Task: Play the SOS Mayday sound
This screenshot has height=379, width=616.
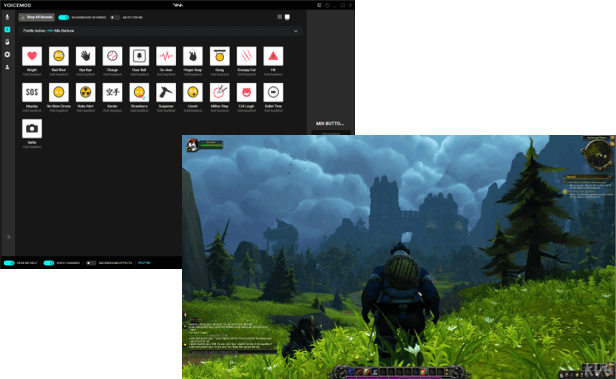Action: (x=32, y=92)
